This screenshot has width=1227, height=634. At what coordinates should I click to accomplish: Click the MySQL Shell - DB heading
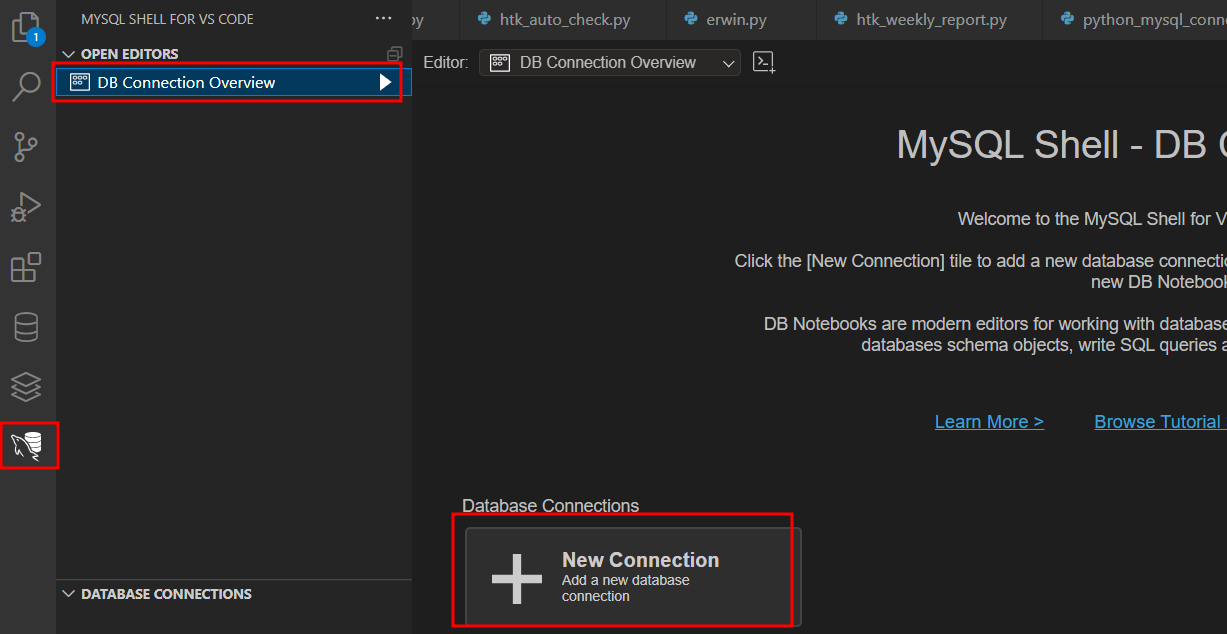pyautogui.click(x=1061, y=145)
